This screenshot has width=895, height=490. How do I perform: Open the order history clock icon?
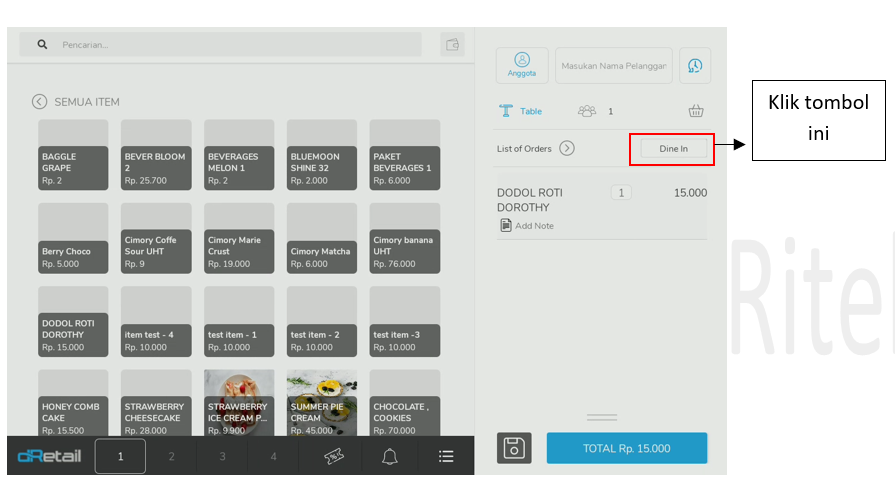point(695,66)
